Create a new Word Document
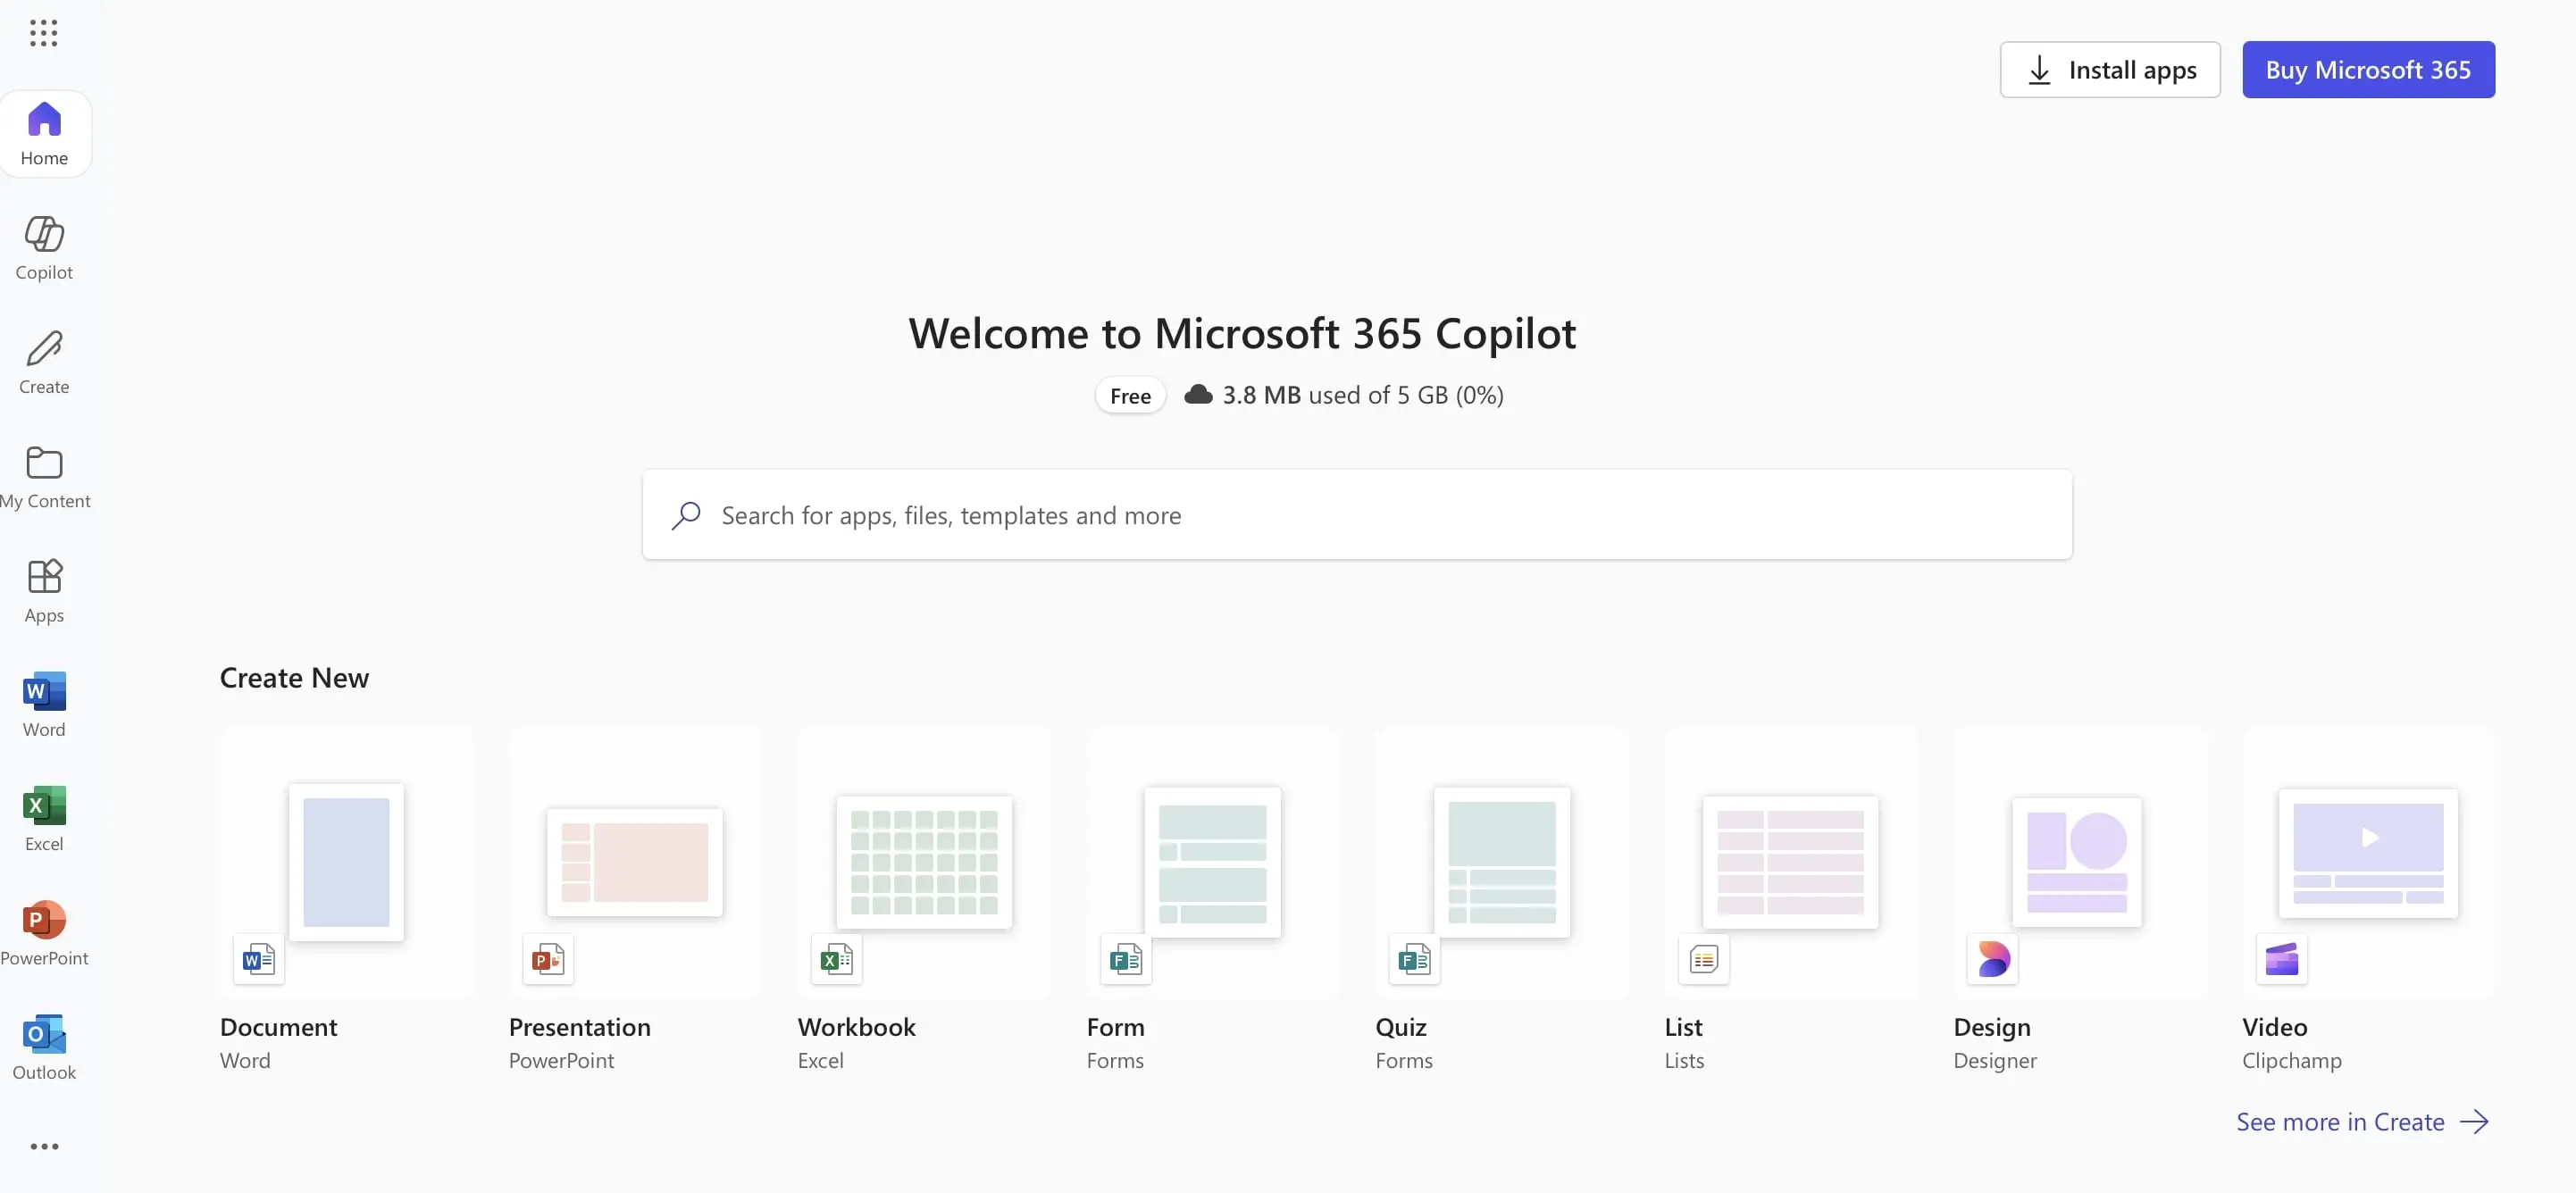Image resolution: width=2576 pixels, height=1193 pixels. (346, 862)
